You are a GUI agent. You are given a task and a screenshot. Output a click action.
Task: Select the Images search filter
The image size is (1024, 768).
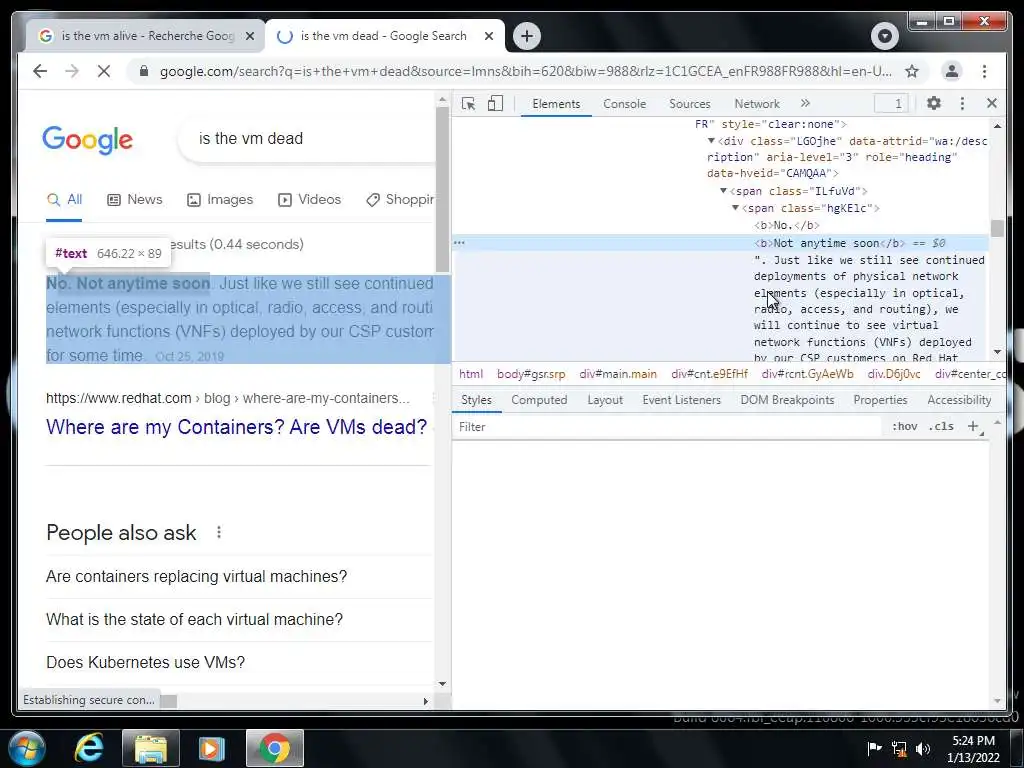pyautogui.click(x=220, y=200)
